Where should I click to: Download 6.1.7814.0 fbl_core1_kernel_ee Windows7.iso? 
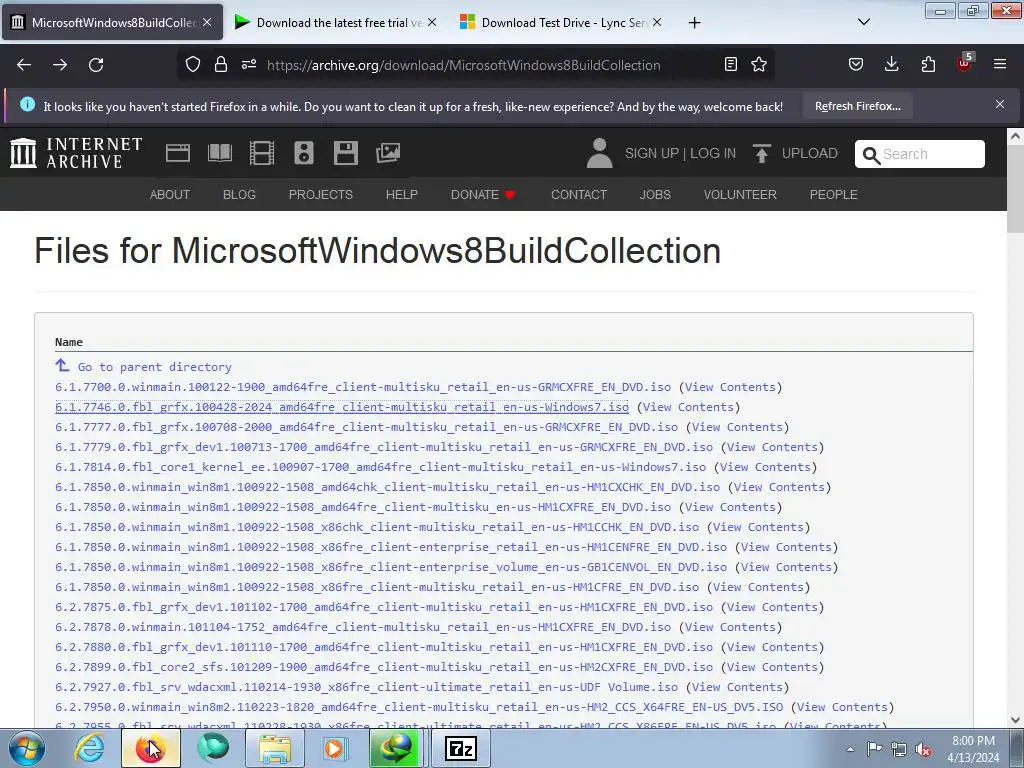380,467
